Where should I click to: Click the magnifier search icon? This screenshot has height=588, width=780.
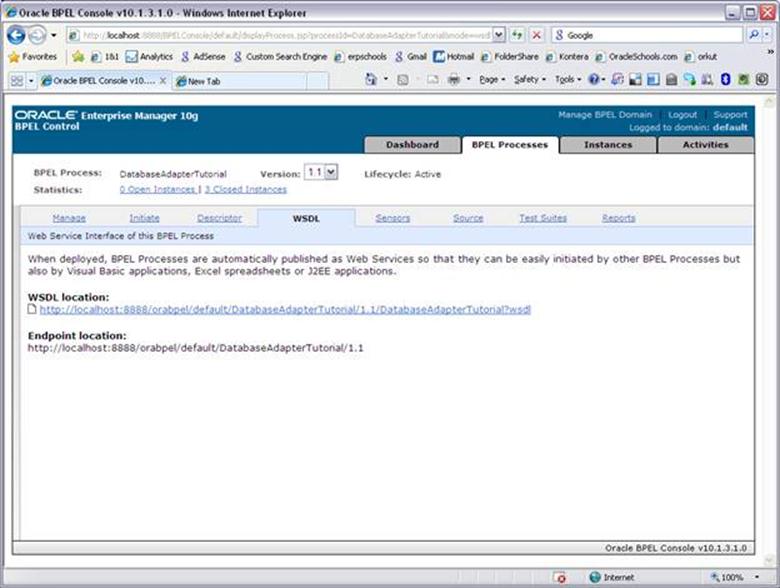tap(754, 35)
